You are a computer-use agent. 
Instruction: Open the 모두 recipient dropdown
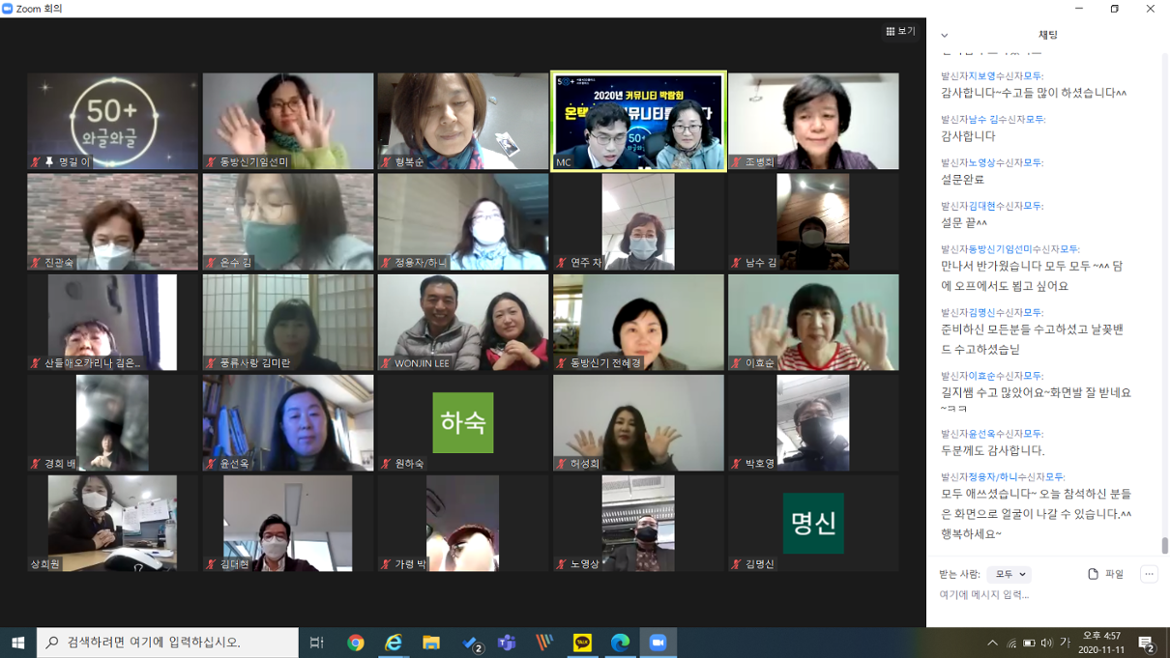1008,574
